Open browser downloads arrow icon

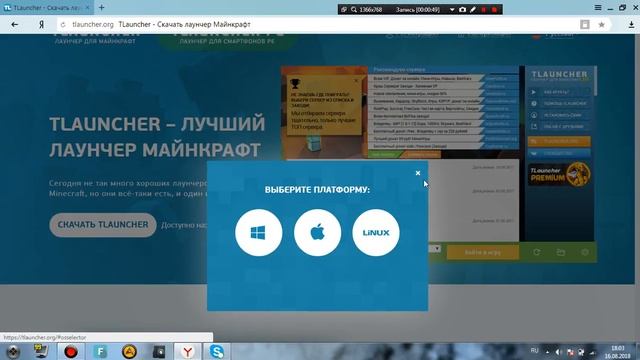[631, 25]
